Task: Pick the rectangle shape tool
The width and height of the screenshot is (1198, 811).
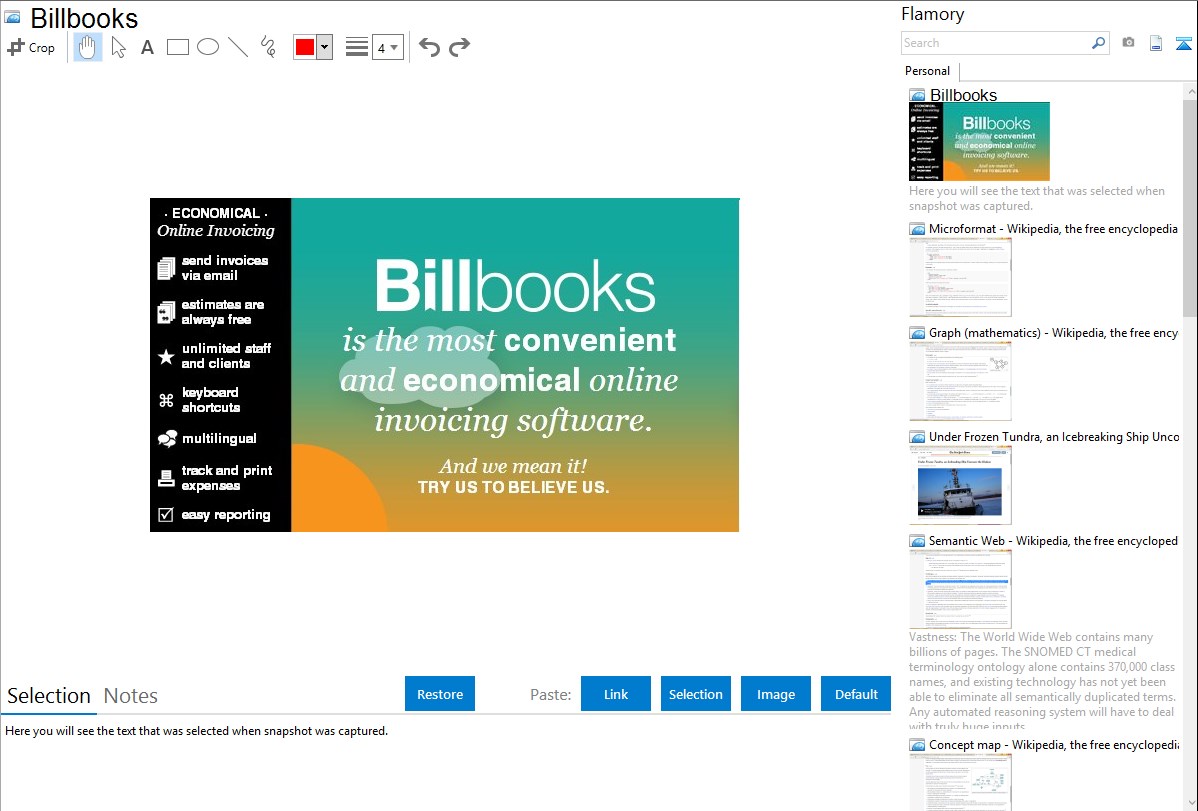Action: tap(178, 47)
